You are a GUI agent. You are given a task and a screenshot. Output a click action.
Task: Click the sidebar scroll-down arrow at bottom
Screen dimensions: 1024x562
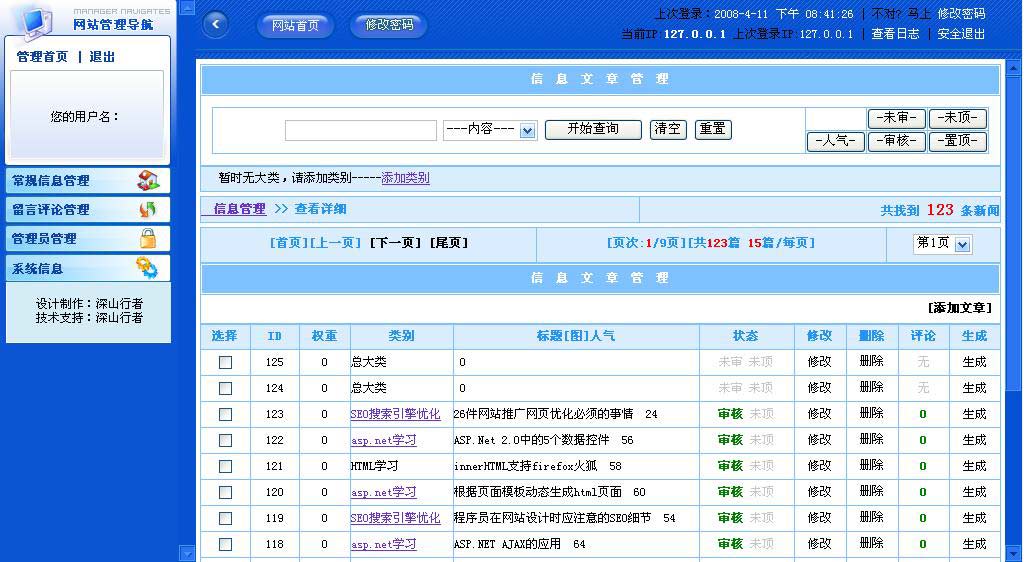[186, 553]
